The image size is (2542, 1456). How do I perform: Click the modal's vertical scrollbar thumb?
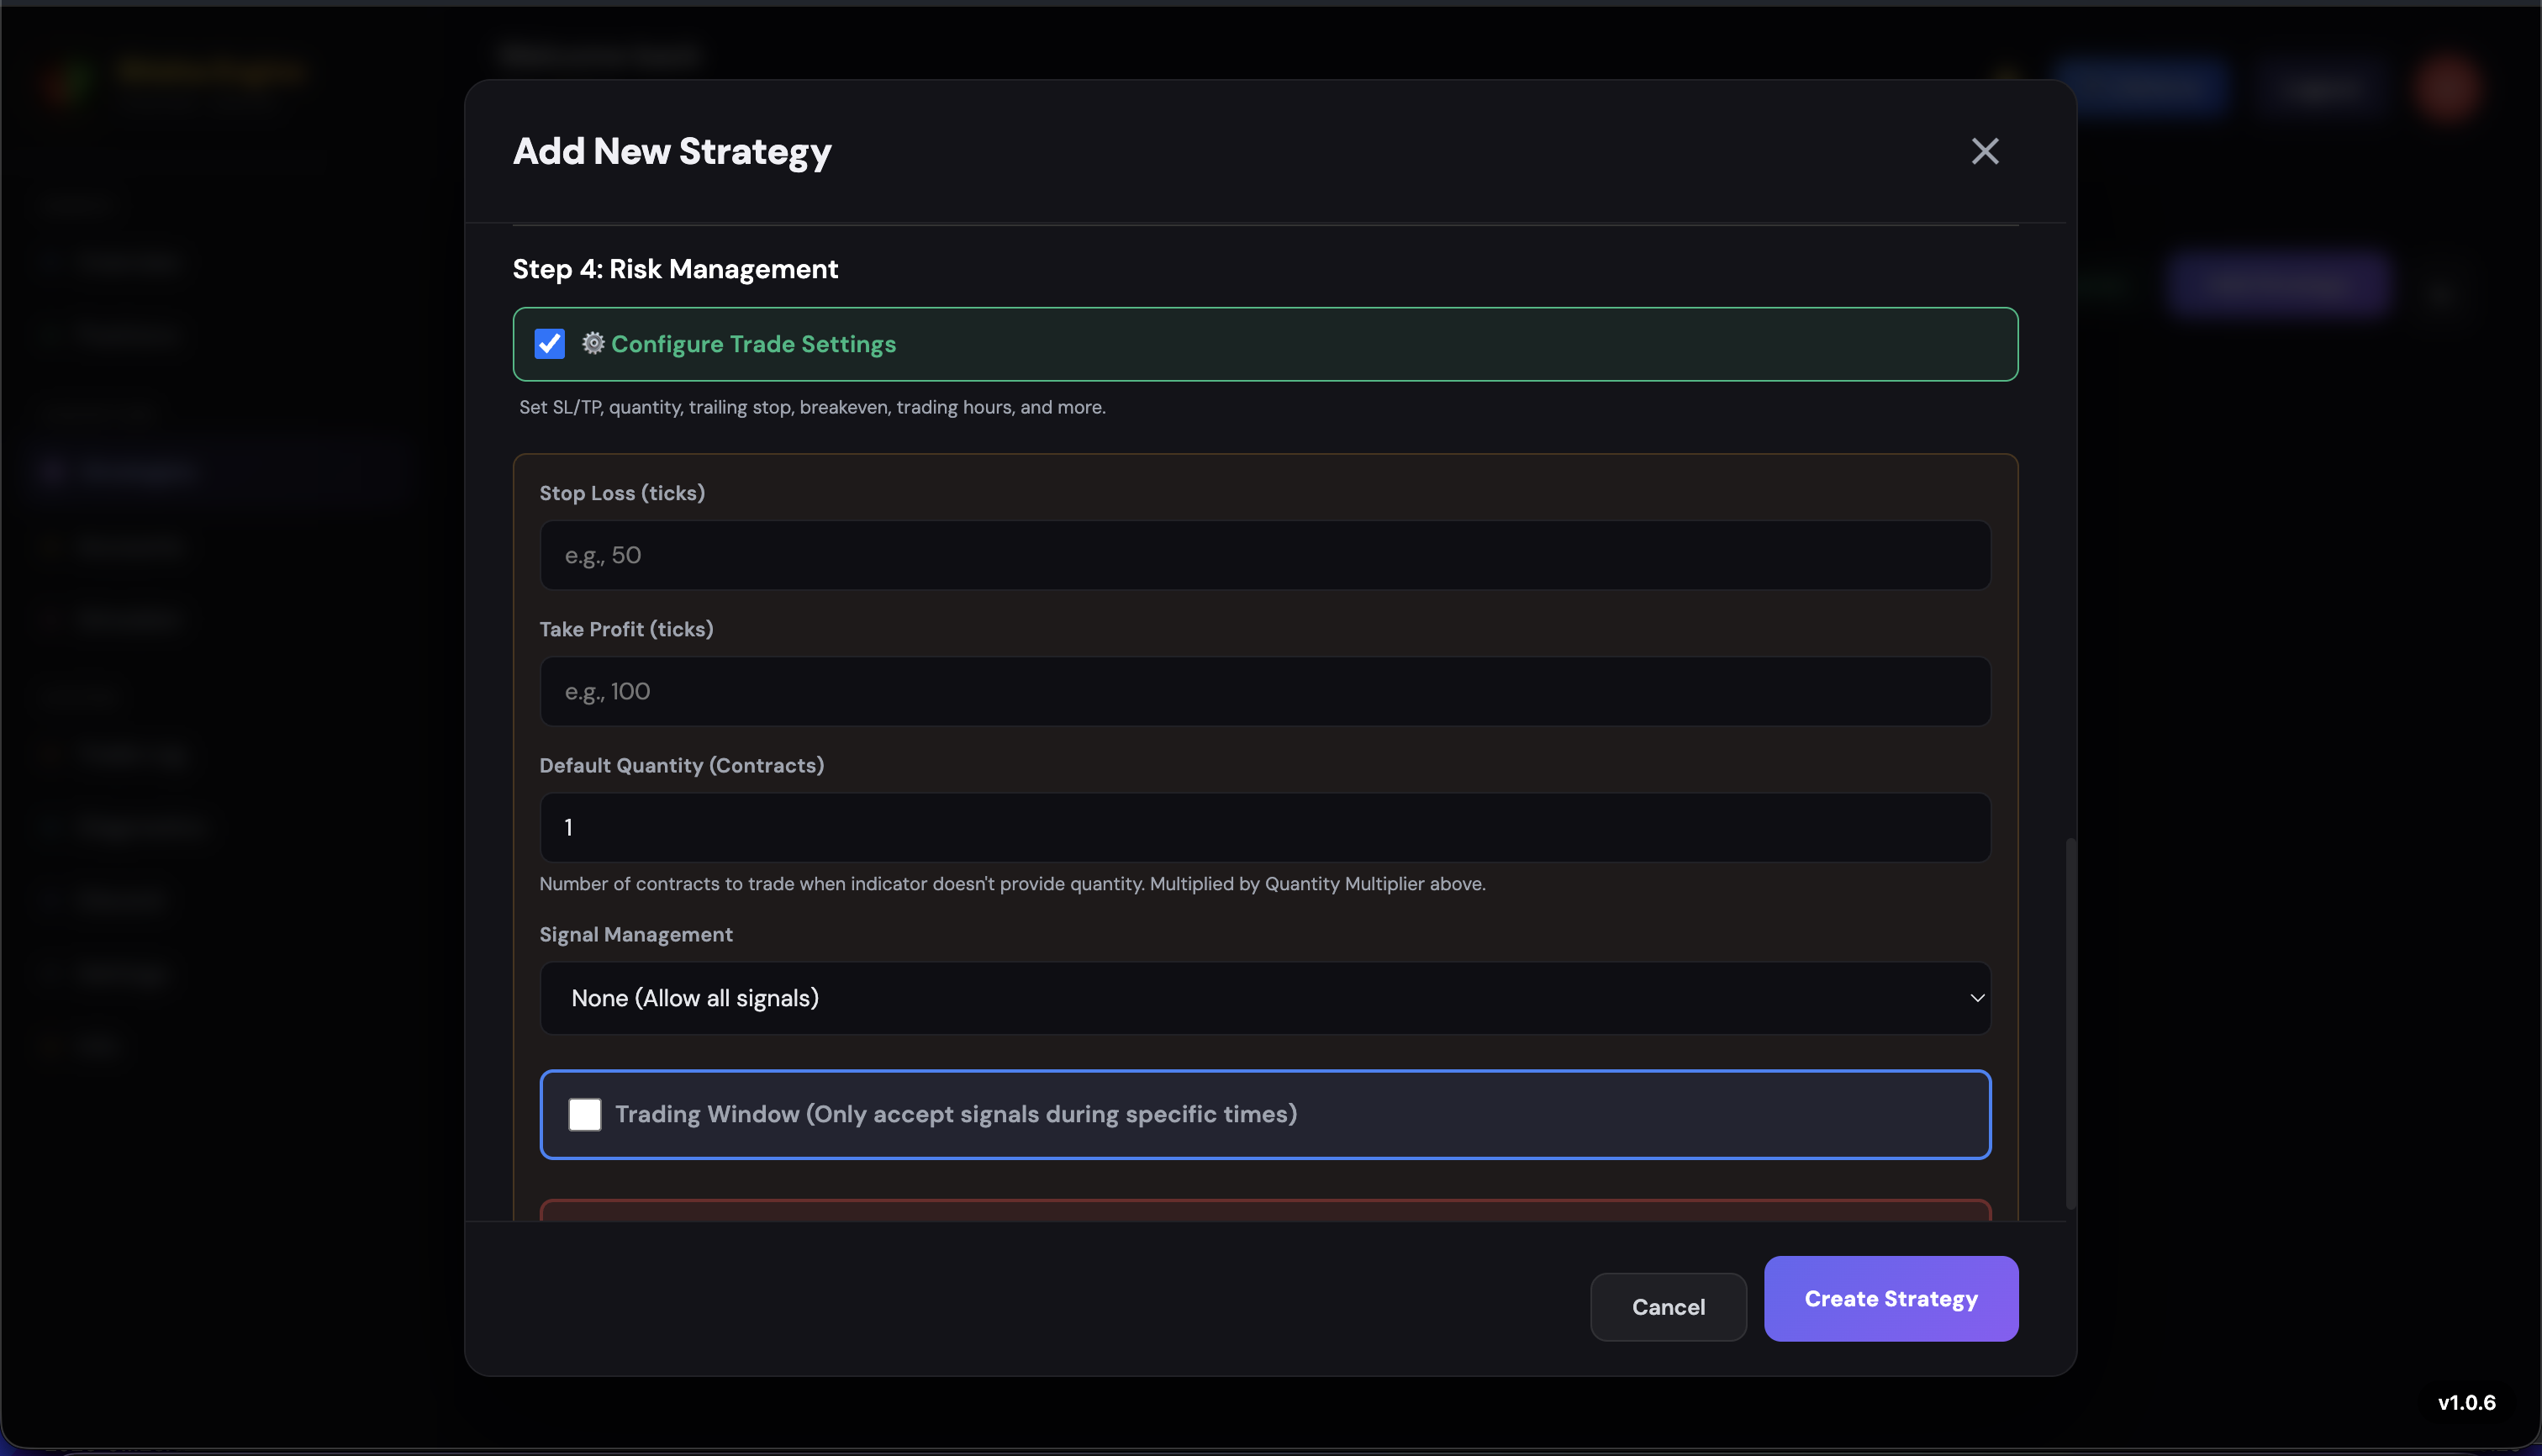click(x=2070, y=1022)
